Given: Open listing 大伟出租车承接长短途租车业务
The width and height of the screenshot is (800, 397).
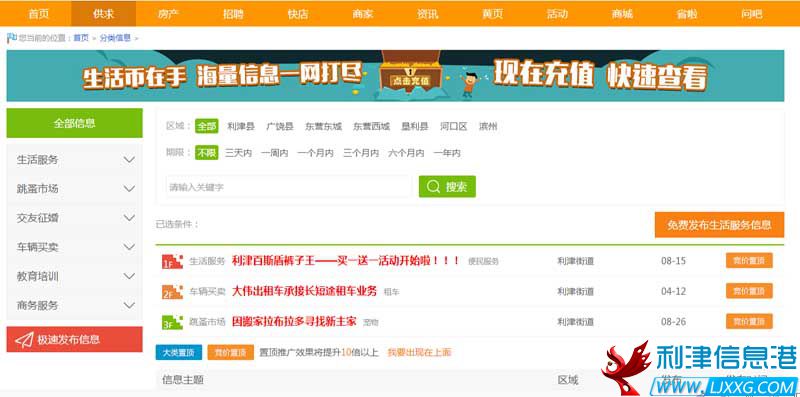Looking at the screenshot, I should click(304, 291).
